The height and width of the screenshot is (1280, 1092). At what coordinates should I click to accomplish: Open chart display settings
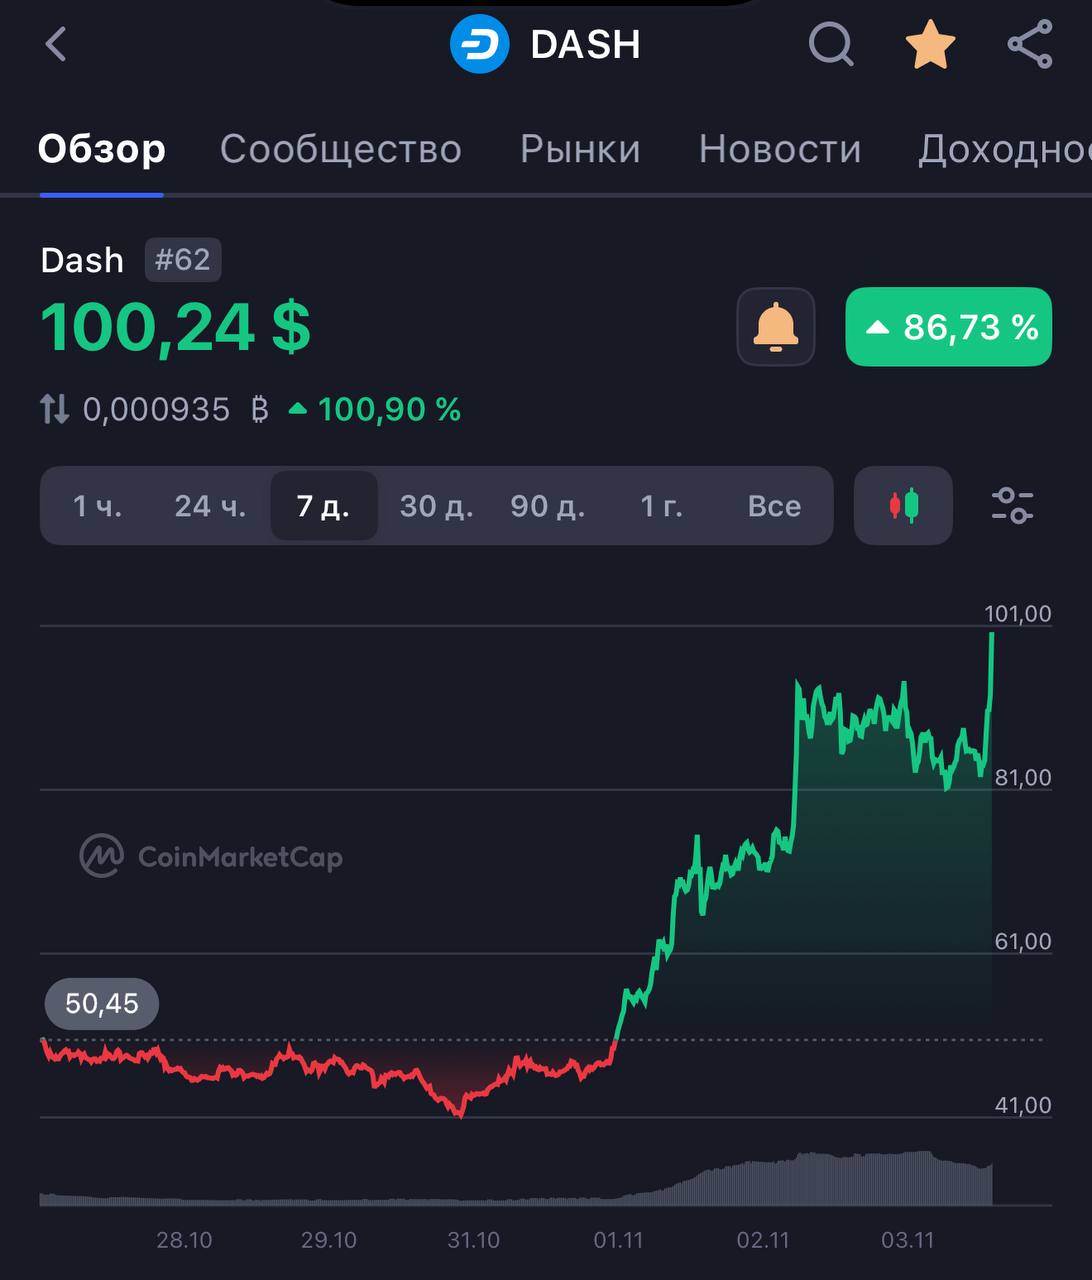[x=1013, y=506]
